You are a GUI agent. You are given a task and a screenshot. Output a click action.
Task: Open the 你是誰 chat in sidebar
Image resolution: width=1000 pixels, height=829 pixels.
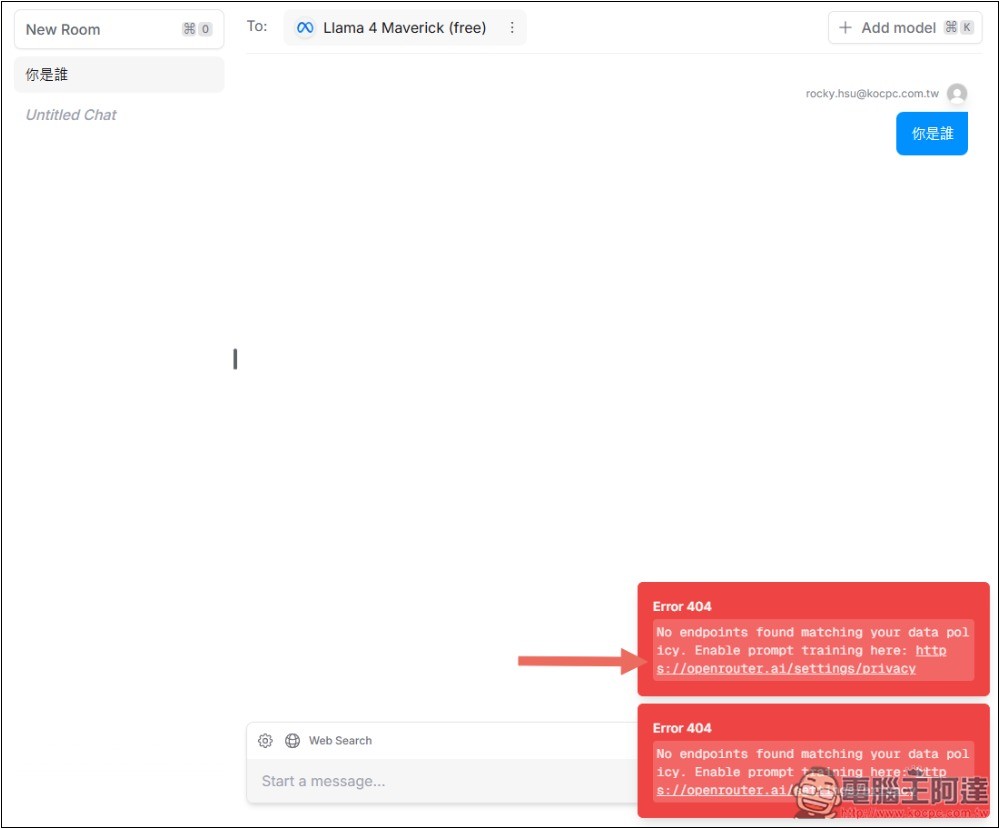pos(119,75)
